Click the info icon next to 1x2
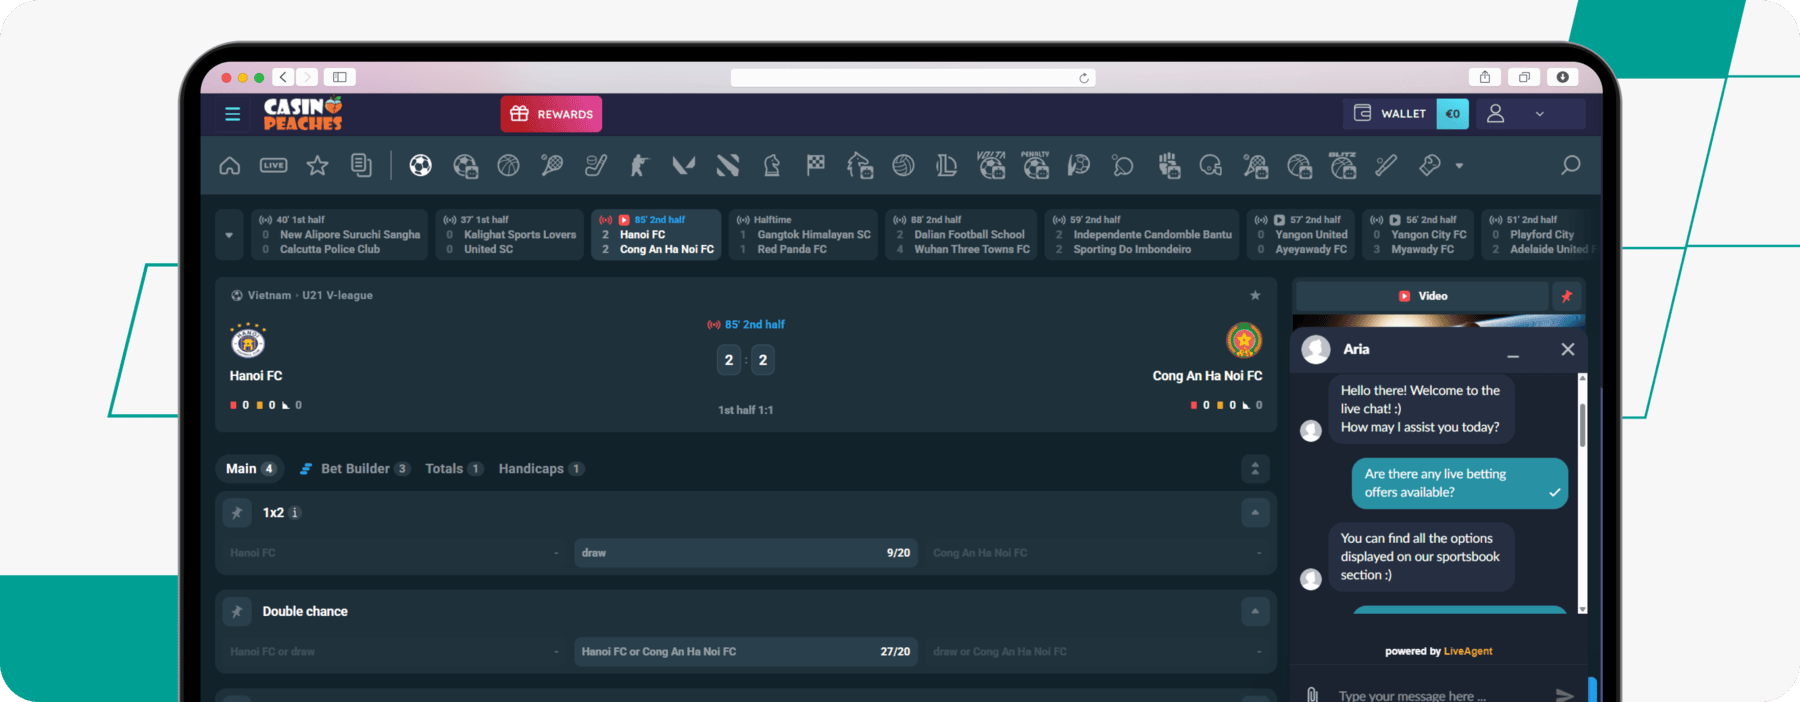This screenshot has height=702, width=1800. pyautogui.click(x=295, y=513)
